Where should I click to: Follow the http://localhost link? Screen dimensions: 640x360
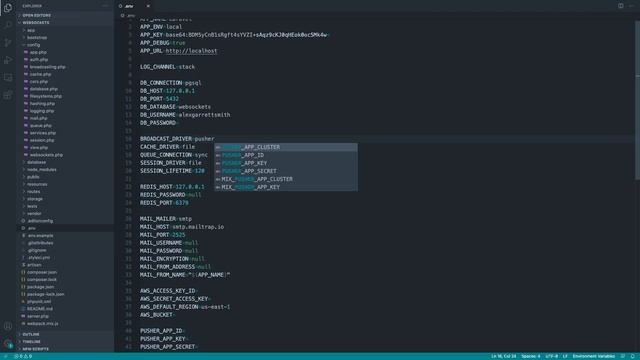(191, 51)
